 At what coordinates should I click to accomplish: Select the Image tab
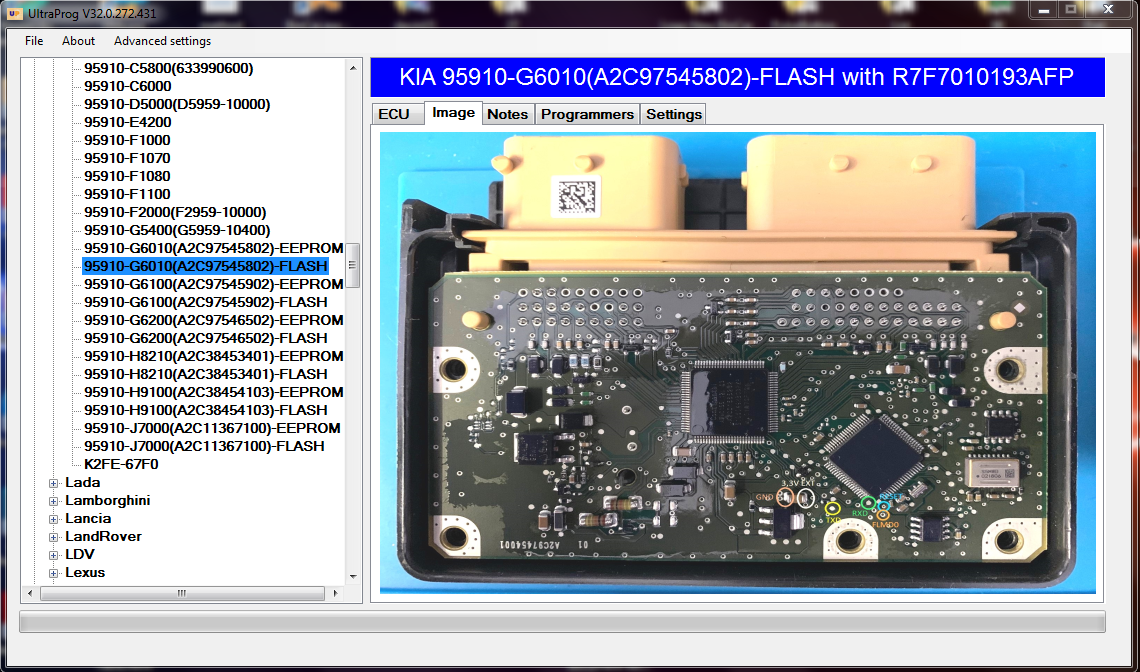tap(453, 113)
